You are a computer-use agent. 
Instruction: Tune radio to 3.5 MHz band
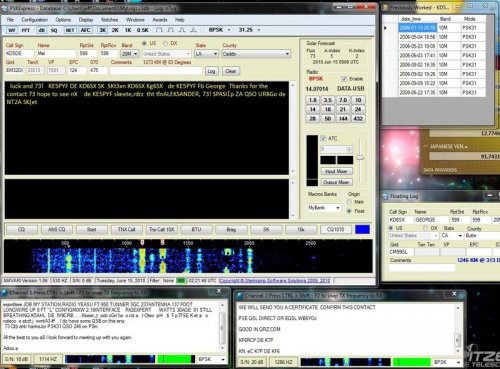tap(328, 100)
